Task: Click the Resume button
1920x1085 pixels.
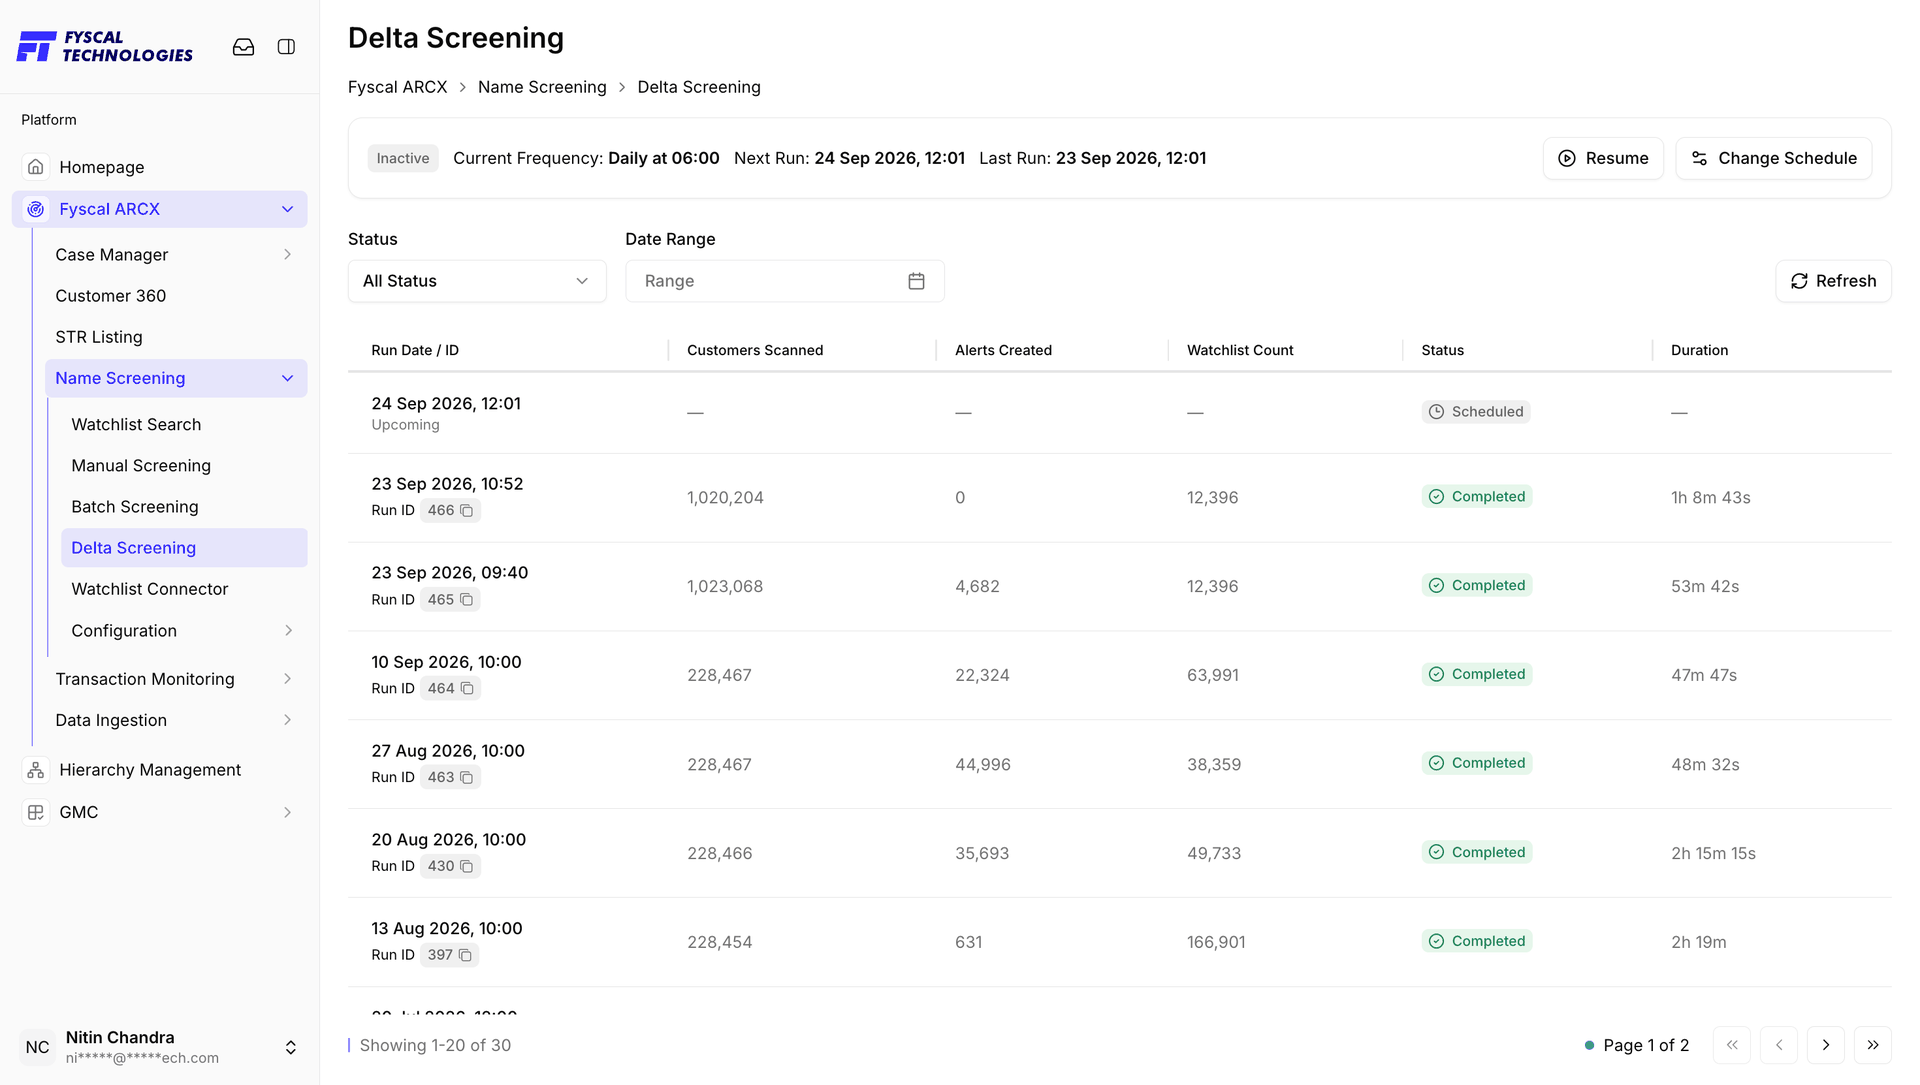Action: click(x=1603, y=158)
